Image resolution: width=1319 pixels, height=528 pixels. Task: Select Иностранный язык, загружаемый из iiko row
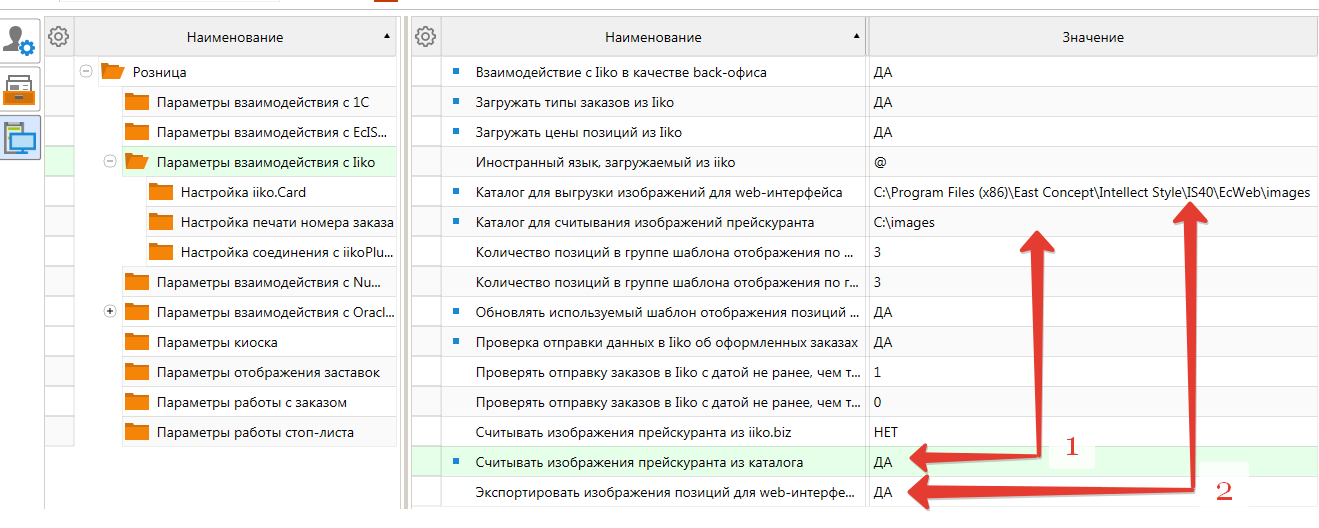[864, 162]
